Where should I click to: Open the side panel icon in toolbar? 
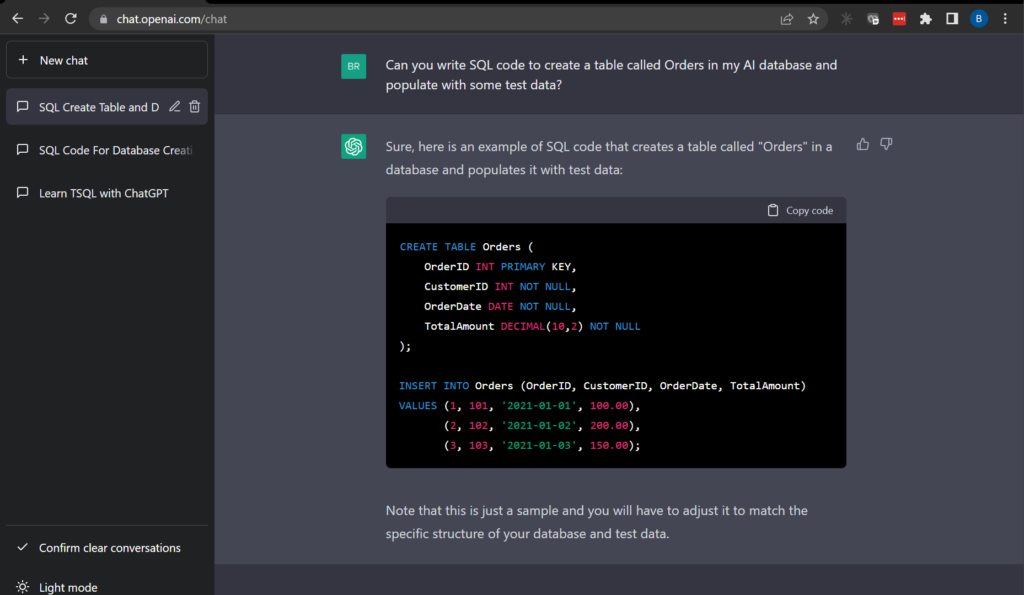click(x=952, y=18)
